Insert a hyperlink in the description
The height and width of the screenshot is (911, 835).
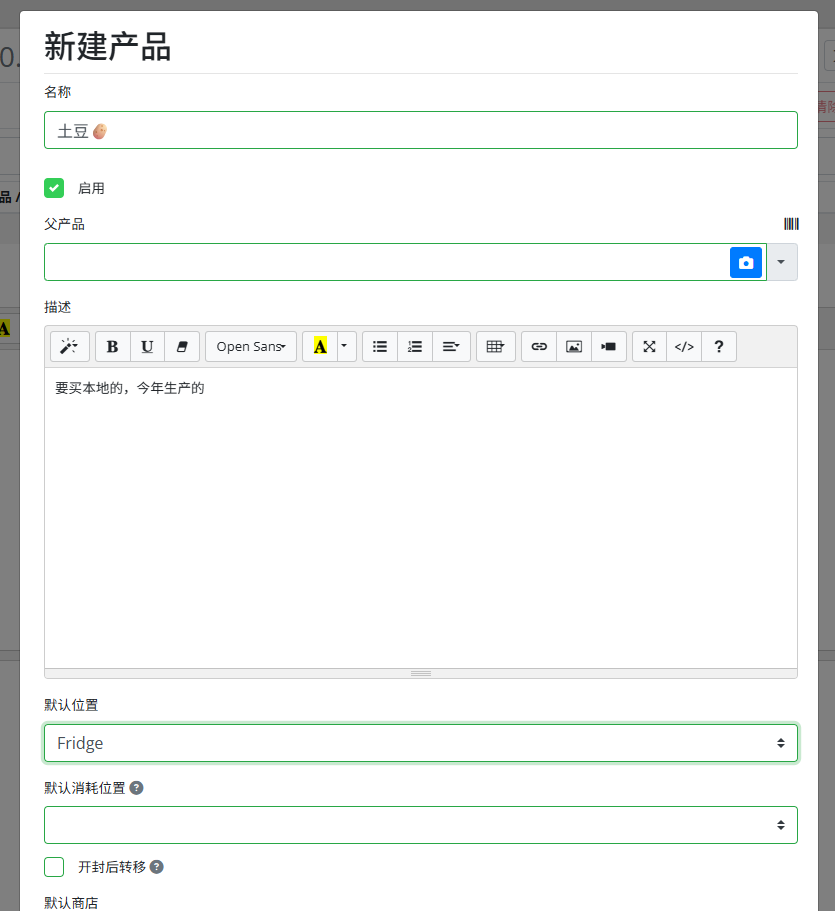click(x=539, y=347)
